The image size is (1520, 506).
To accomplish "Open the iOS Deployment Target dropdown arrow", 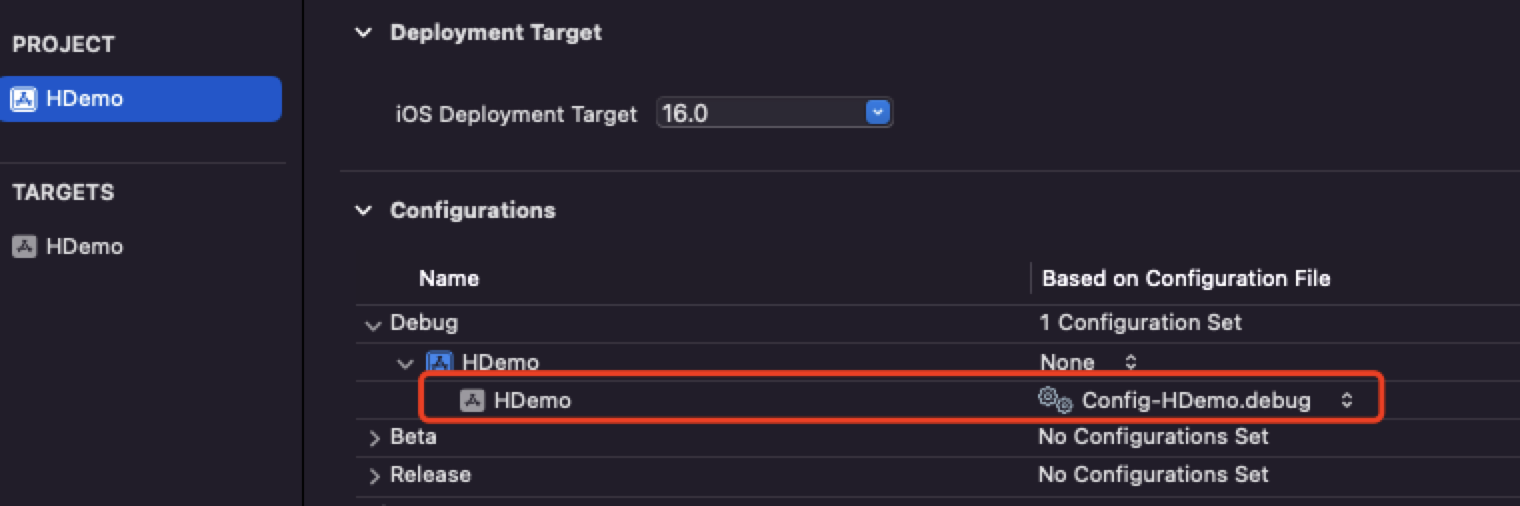I will tap(877, 113).
